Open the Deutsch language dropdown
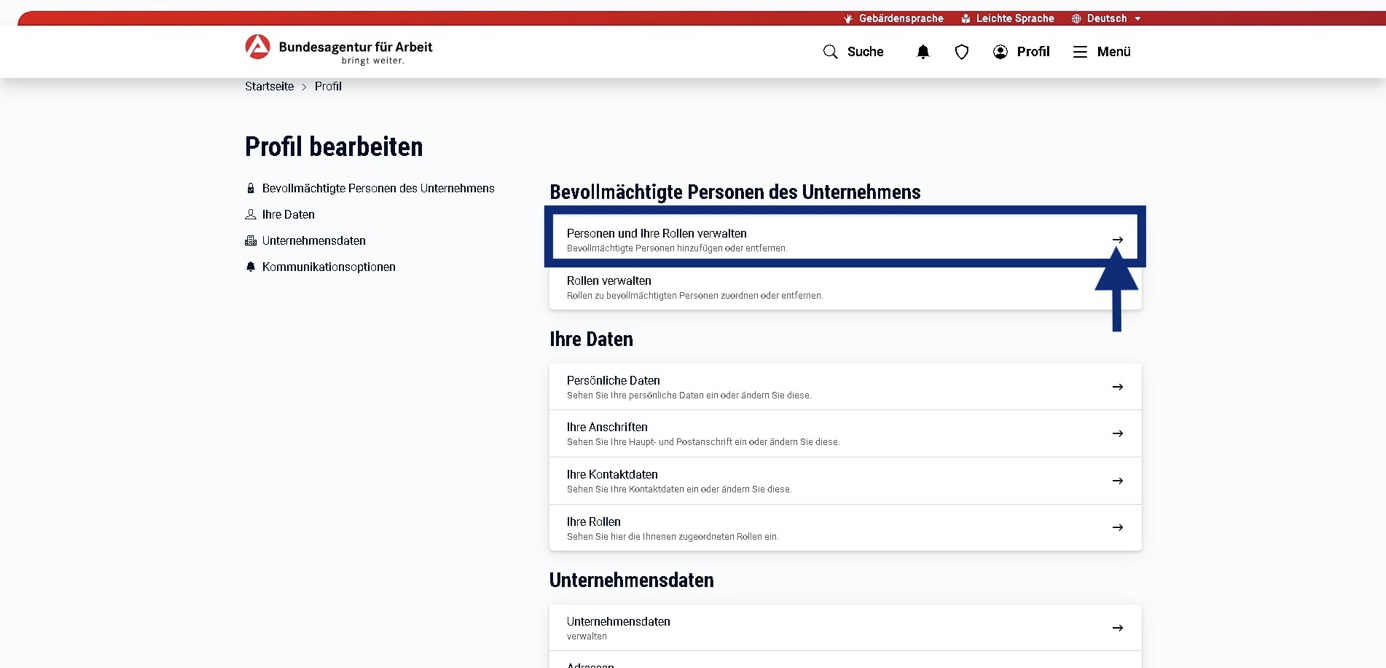1386x668 pixels. (x=1106, y=18)
